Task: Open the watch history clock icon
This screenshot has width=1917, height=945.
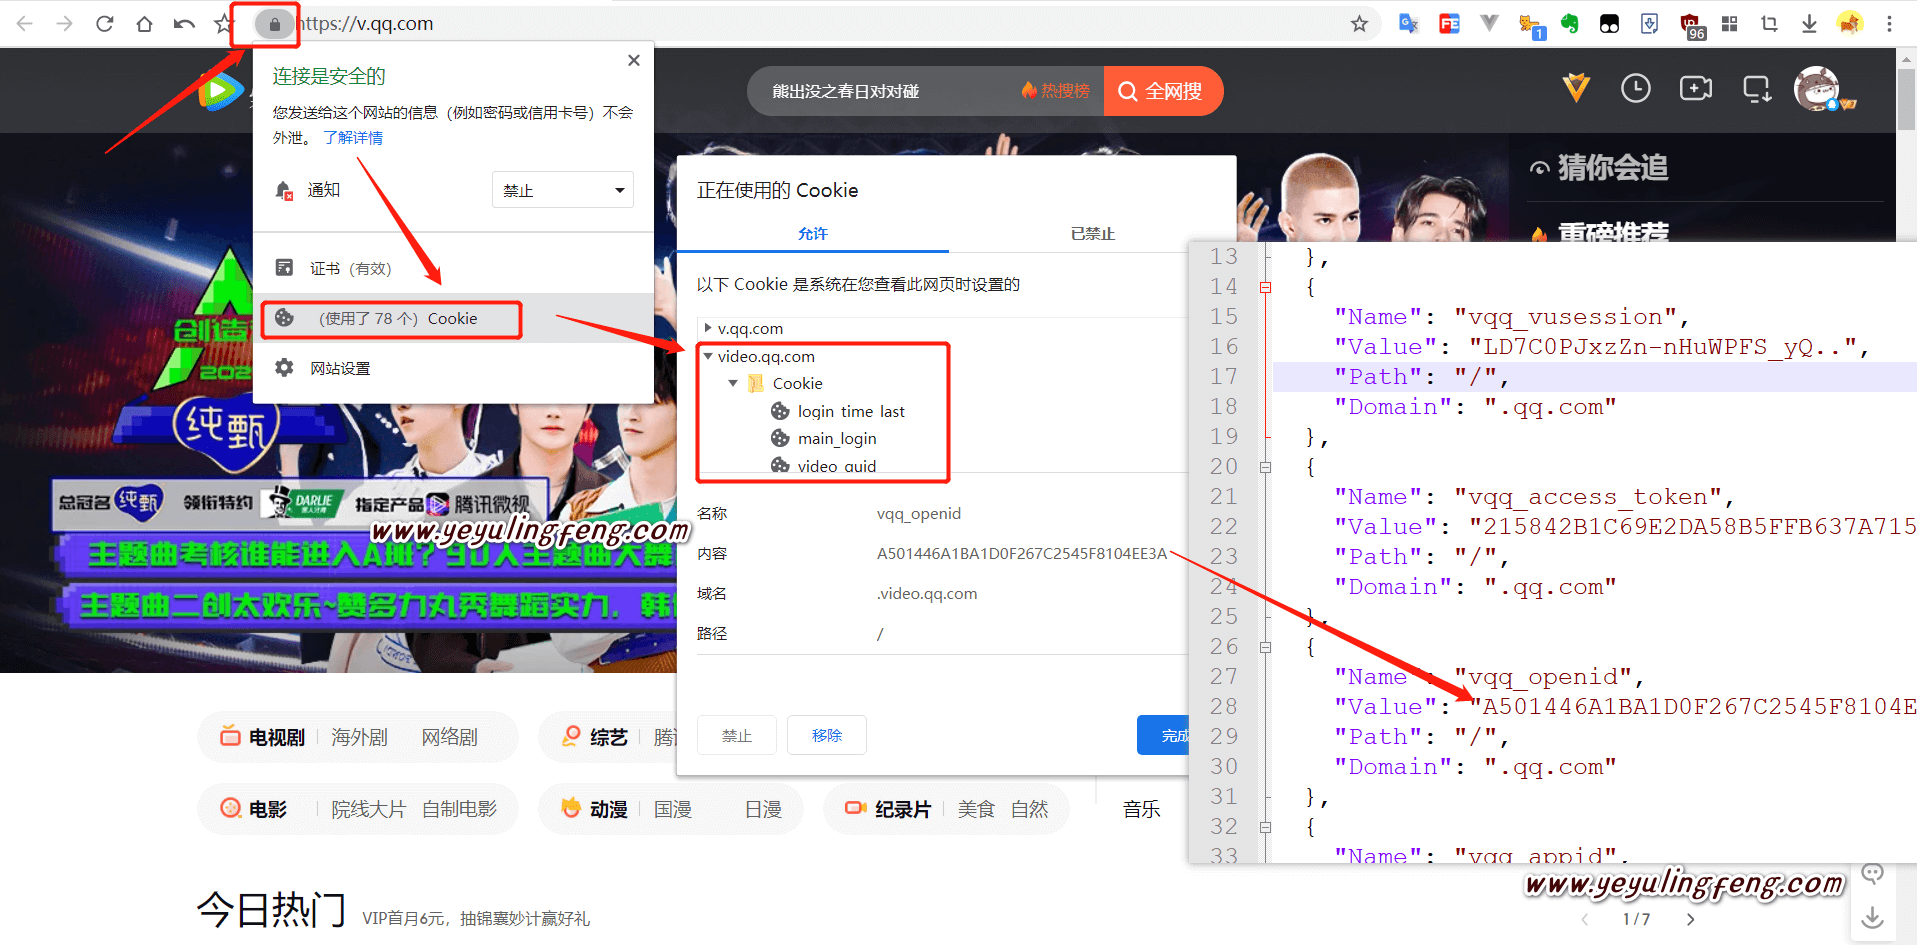Action: tap(1636, 89)
